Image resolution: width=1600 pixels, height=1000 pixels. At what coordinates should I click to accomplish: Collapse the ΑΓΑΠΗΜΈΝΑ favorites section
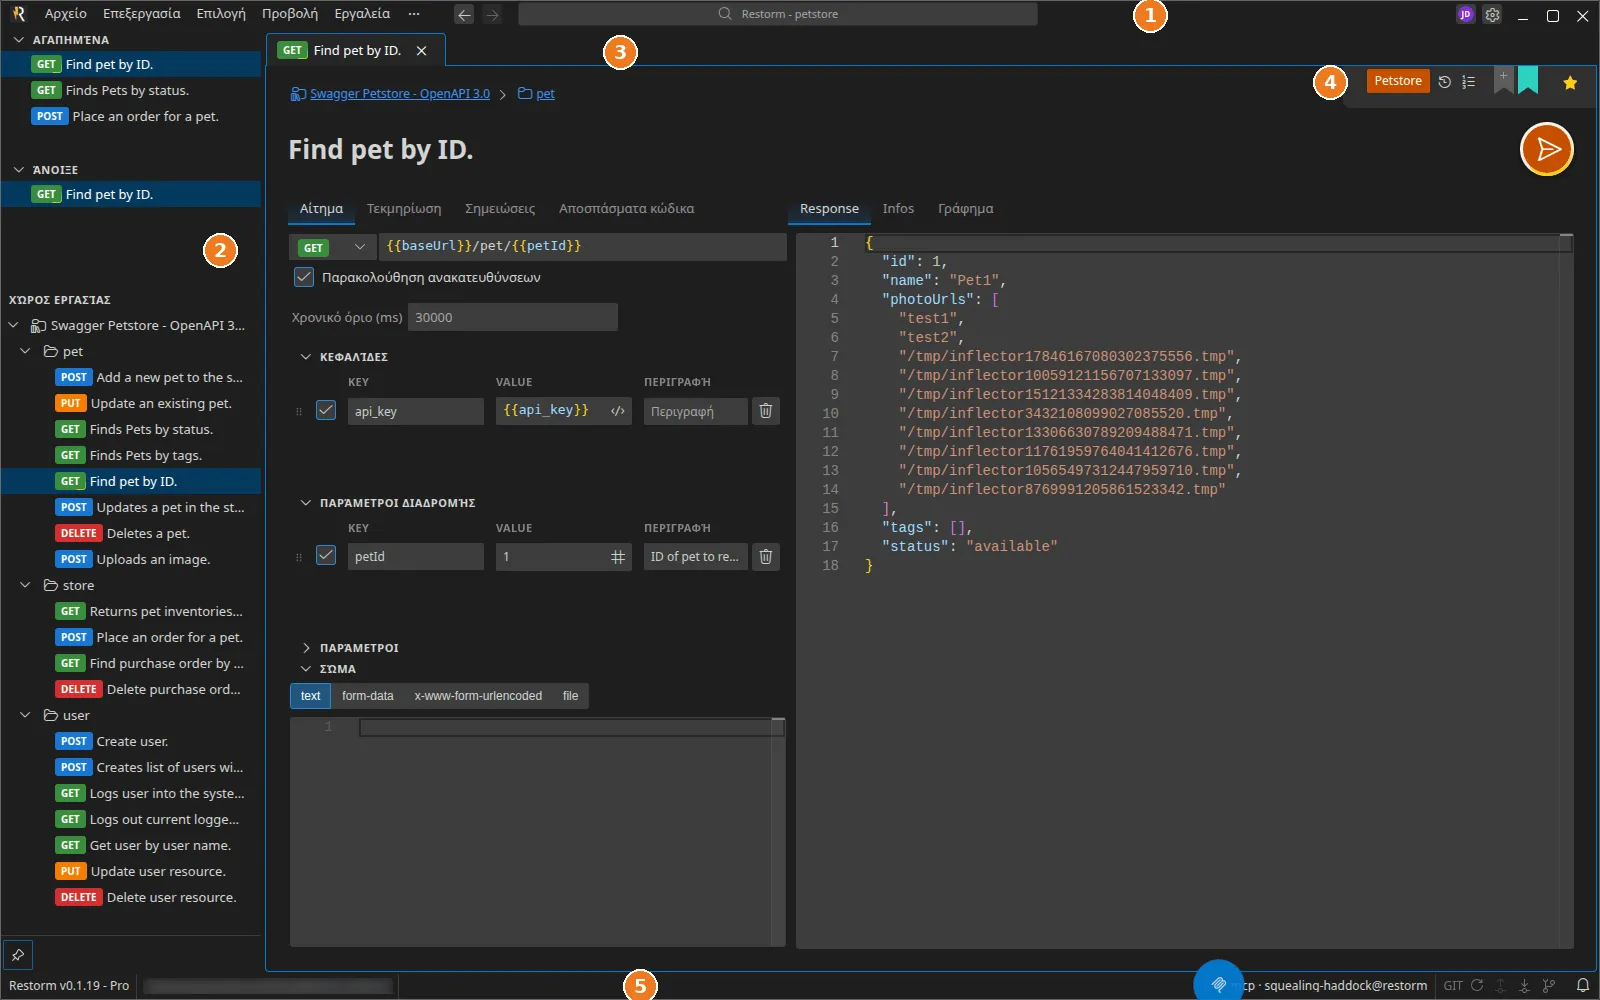pyautogui.click(x=19, y=40)
